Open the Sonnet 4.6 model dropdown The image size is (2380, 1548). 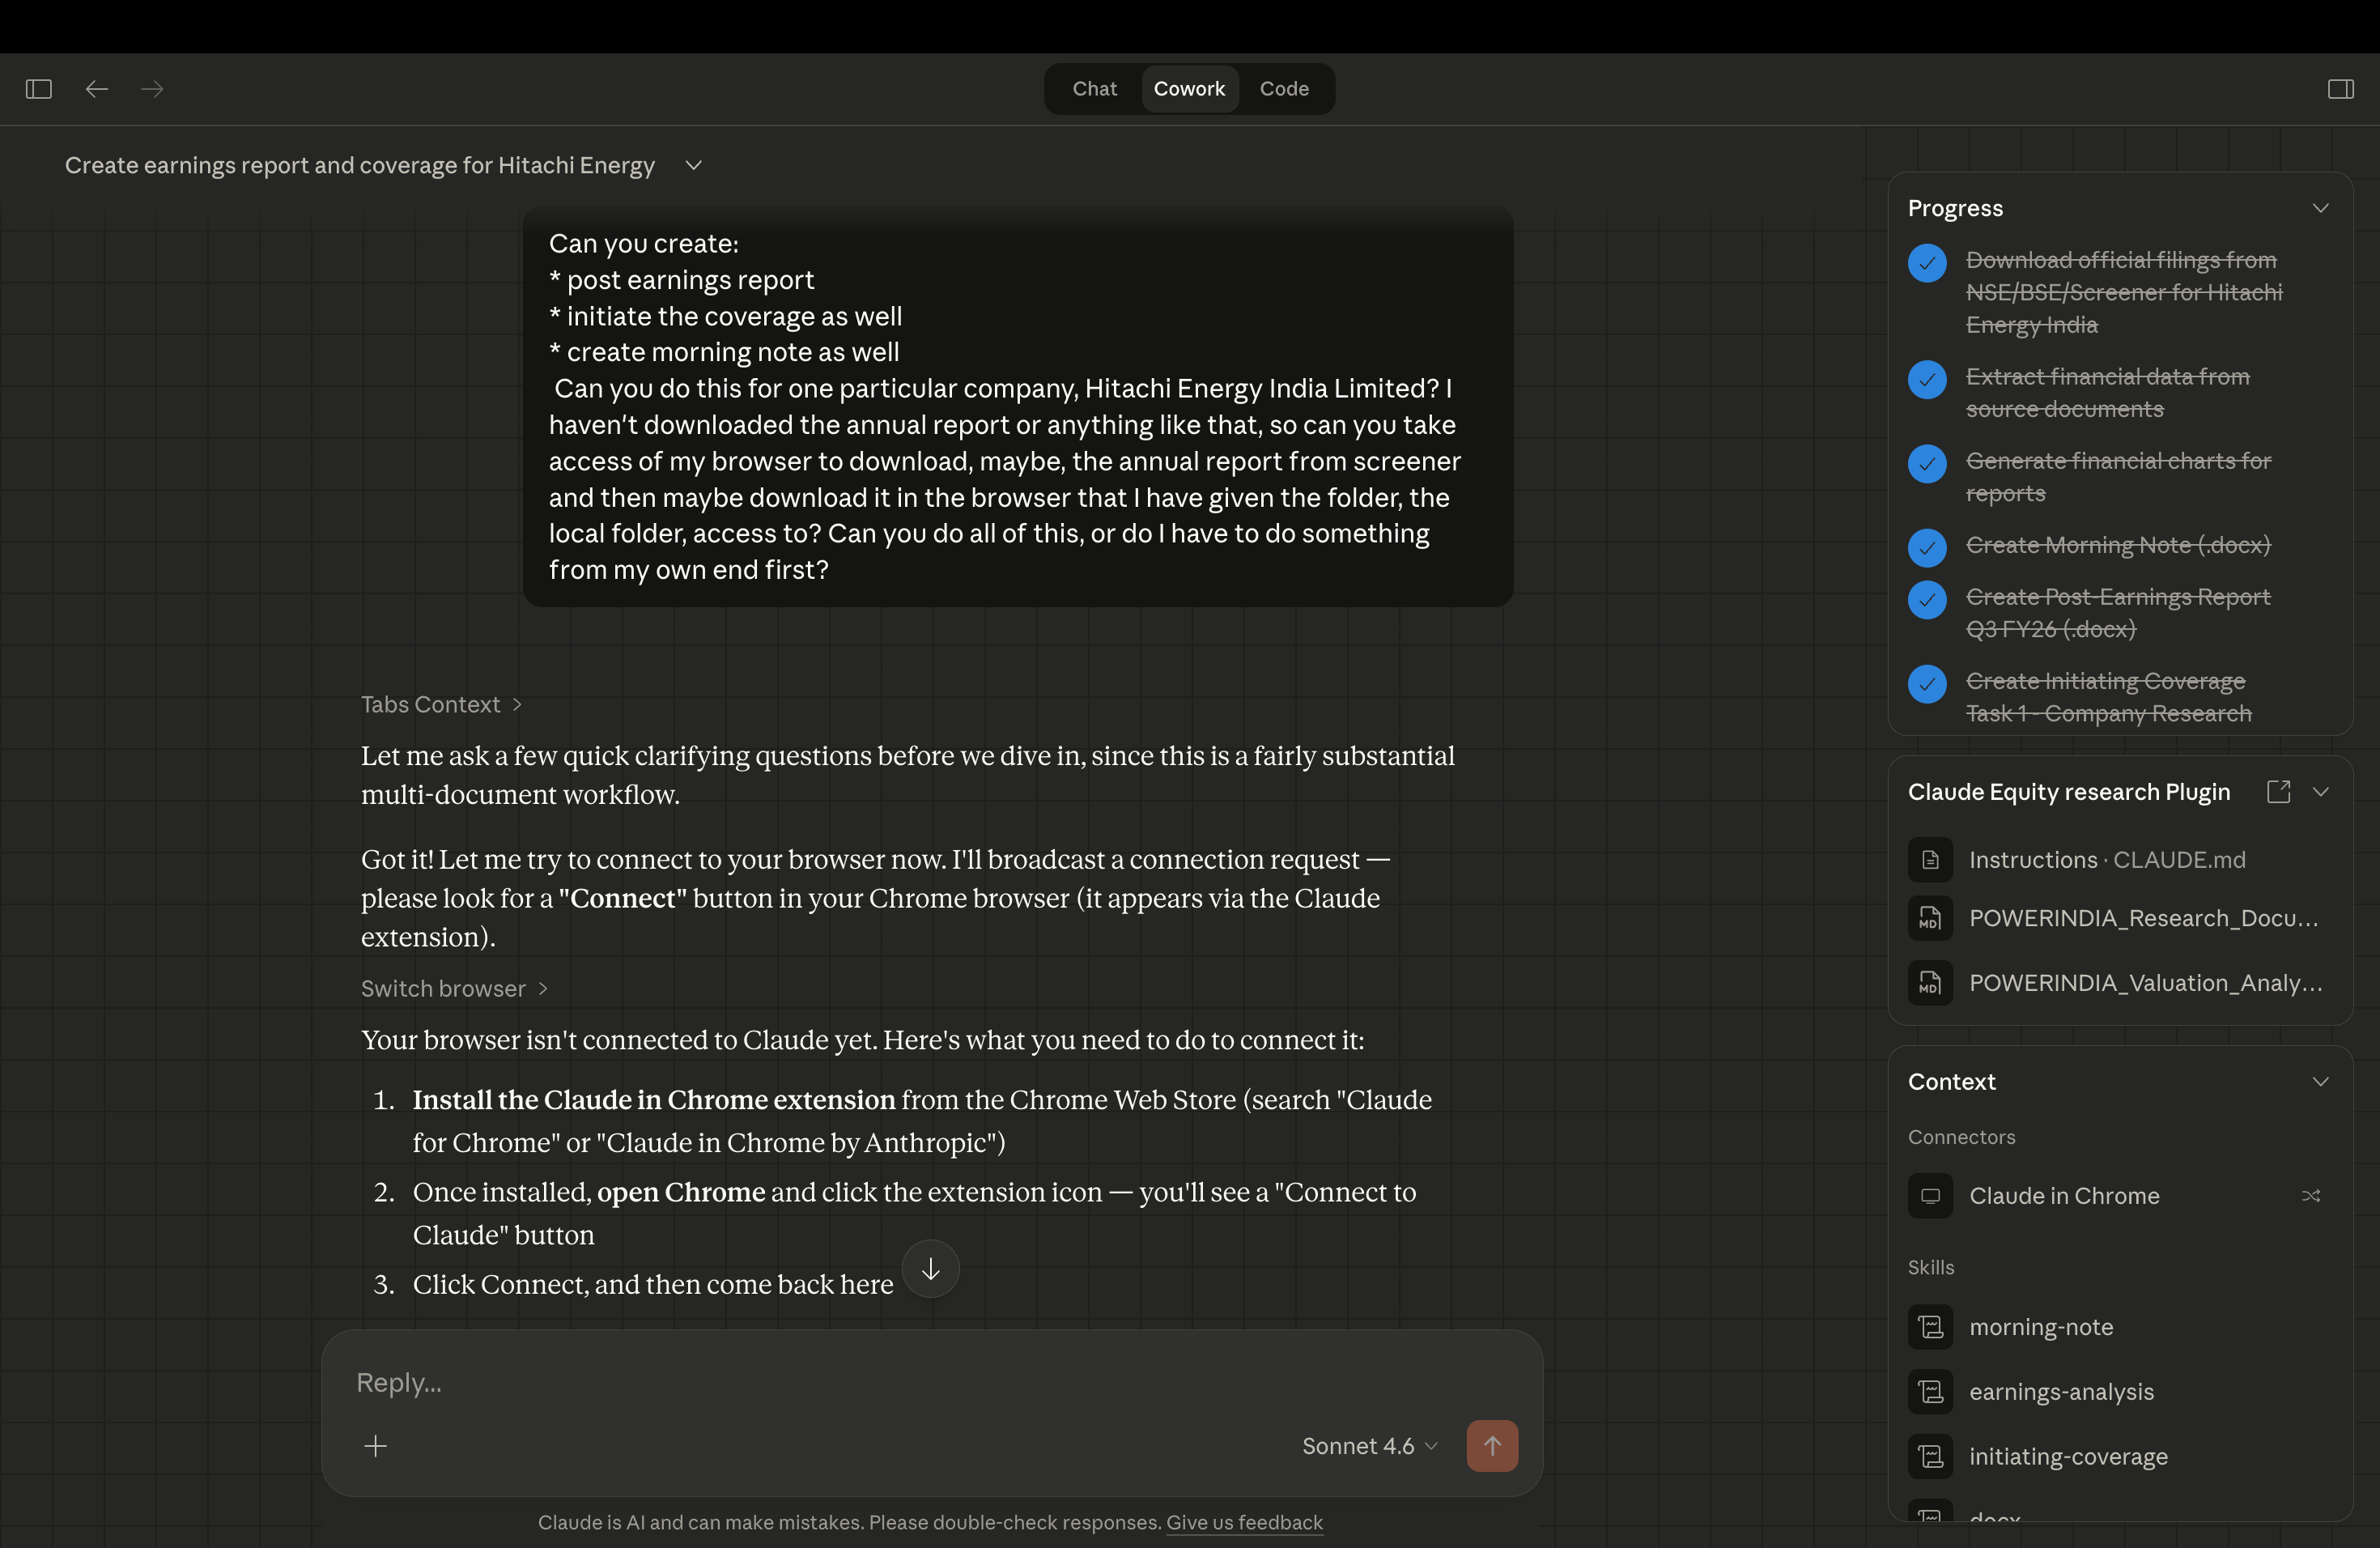pyautogui.click(x=1369, y=1445)
